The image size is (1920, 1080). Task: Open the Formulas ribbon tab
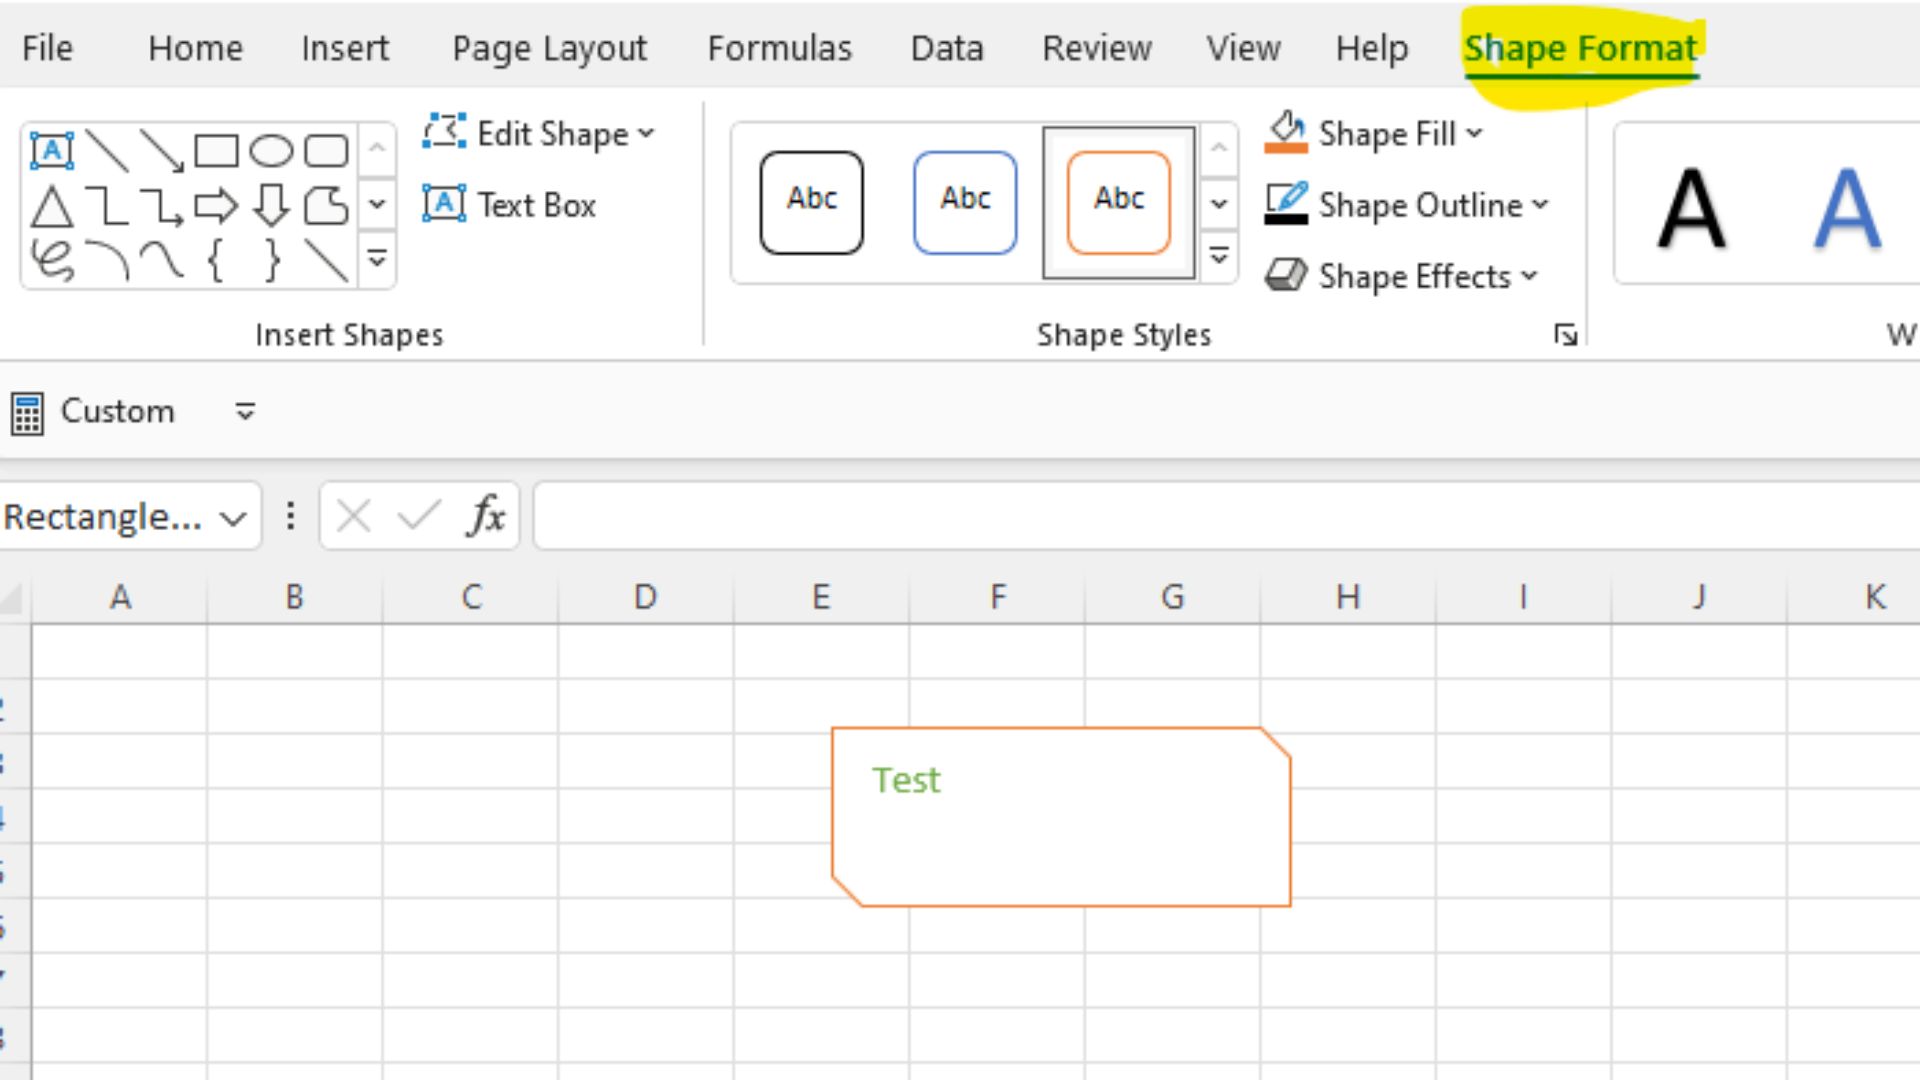(x=779, y=48)
